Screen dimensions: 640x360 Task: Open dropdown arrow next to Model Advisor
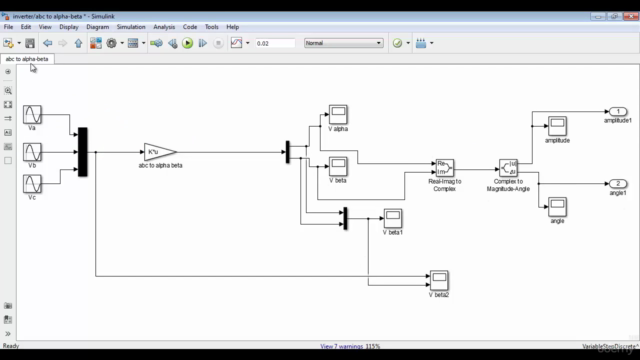pyautogui.click(x=408, y=43)
